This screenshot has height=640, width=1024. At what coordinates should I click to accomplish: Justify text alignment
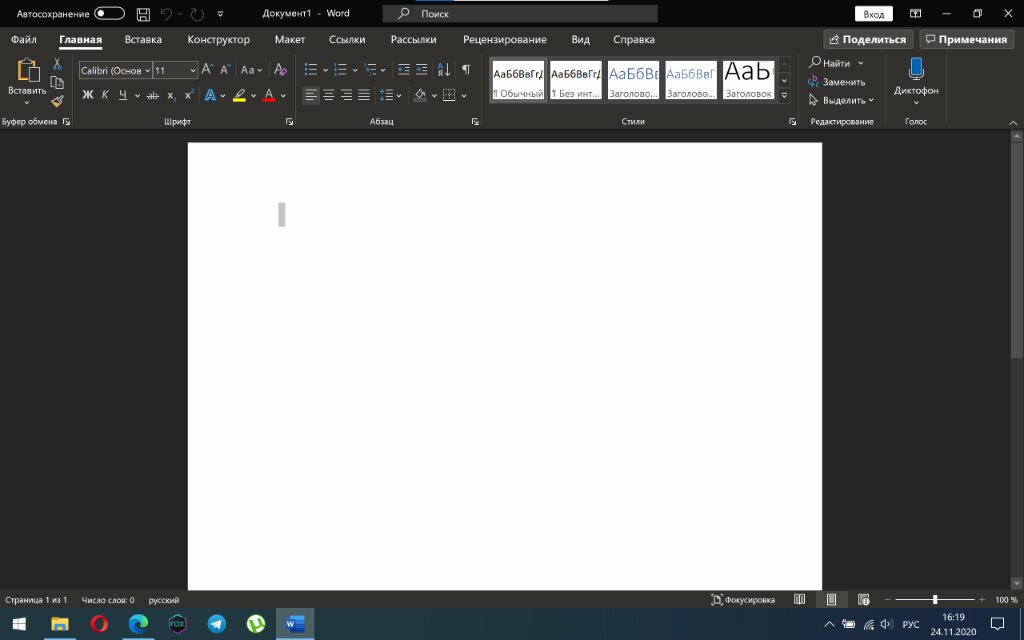tap(364, 95)
